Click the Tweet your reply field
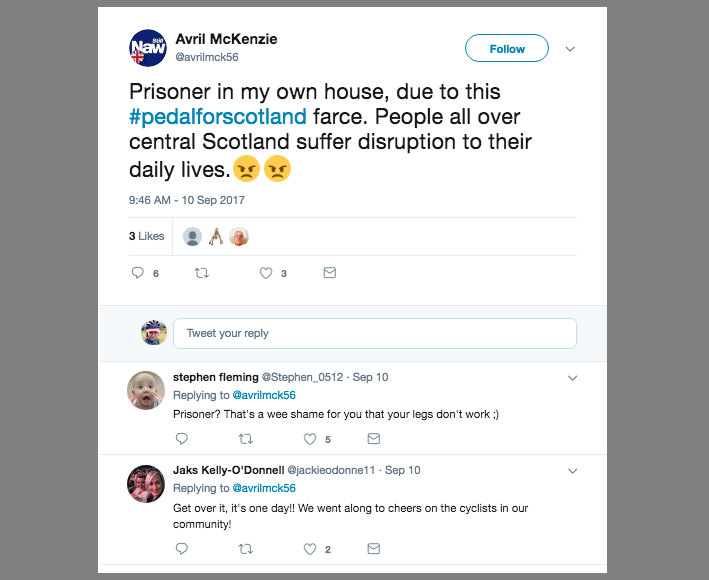The width and height of the screenshot is (709, 580). tap(374, 333)
